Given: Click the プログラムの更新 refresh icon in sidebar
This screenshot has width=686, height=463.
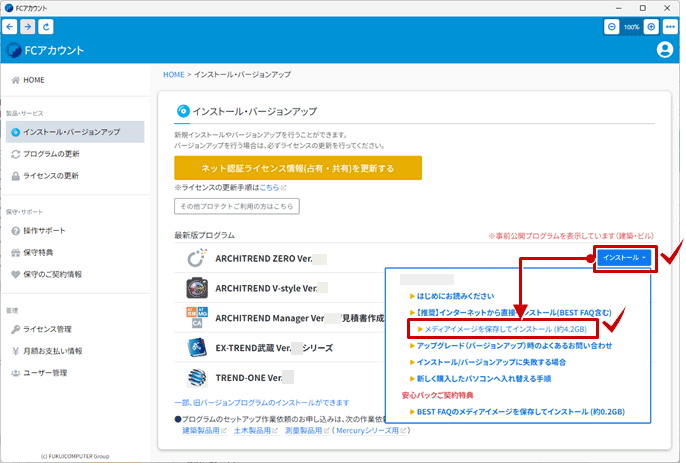Looking at the screenshot, I should pos(16,154).
